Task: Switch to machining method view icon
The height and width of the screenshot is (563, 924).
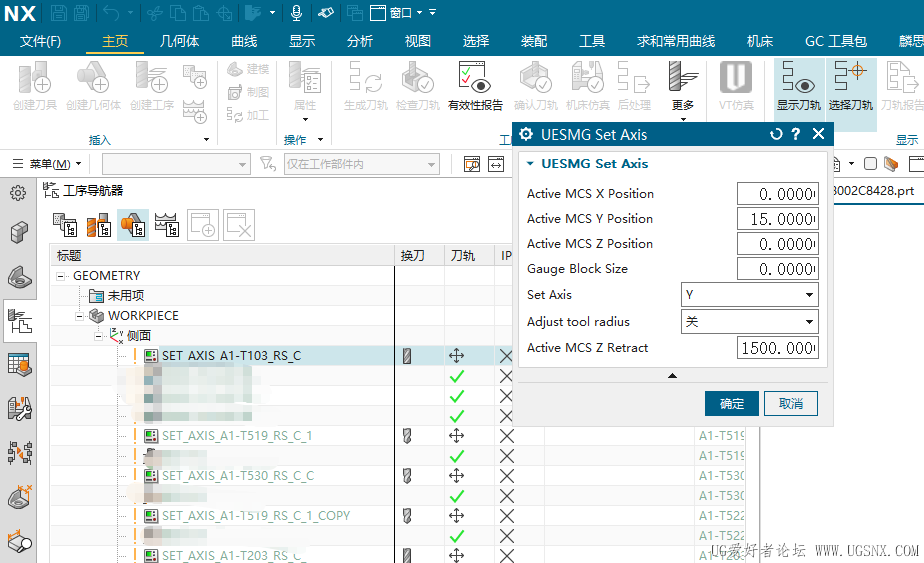Action: pyautogui.click(x=167, y=225)
